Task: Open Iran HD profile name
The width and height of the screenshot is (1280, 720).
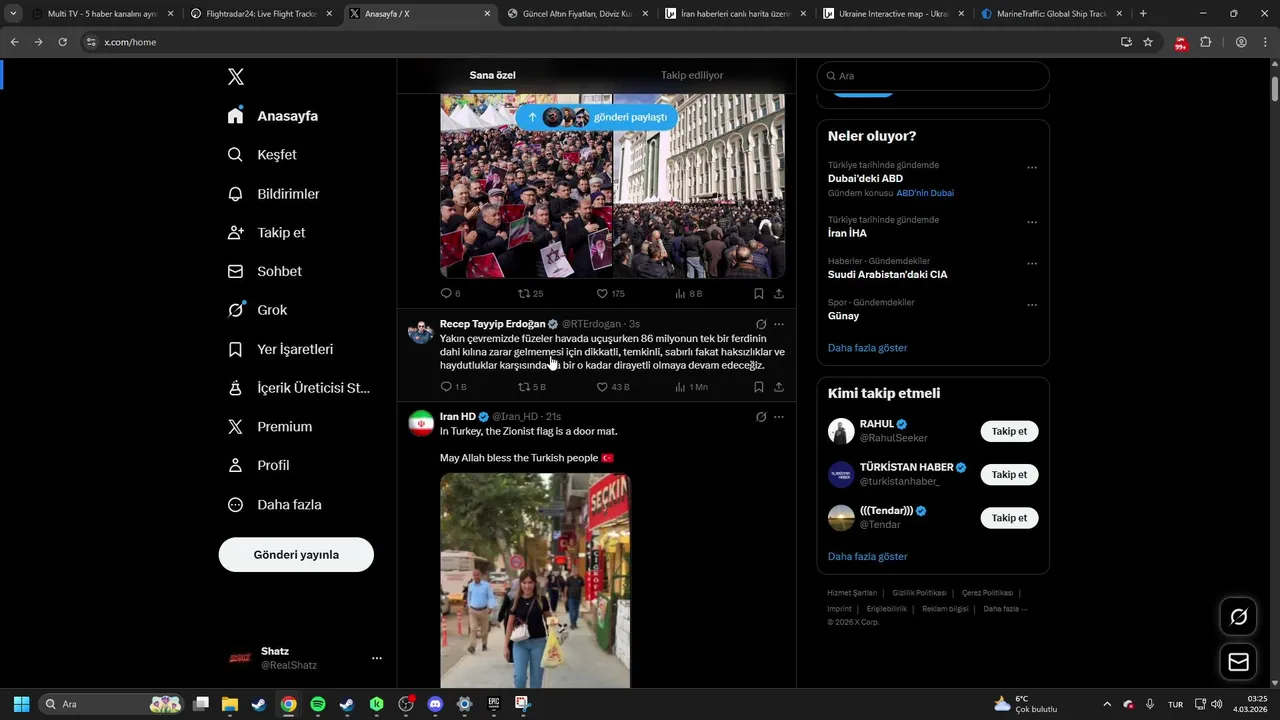Action: click(458, 417)
